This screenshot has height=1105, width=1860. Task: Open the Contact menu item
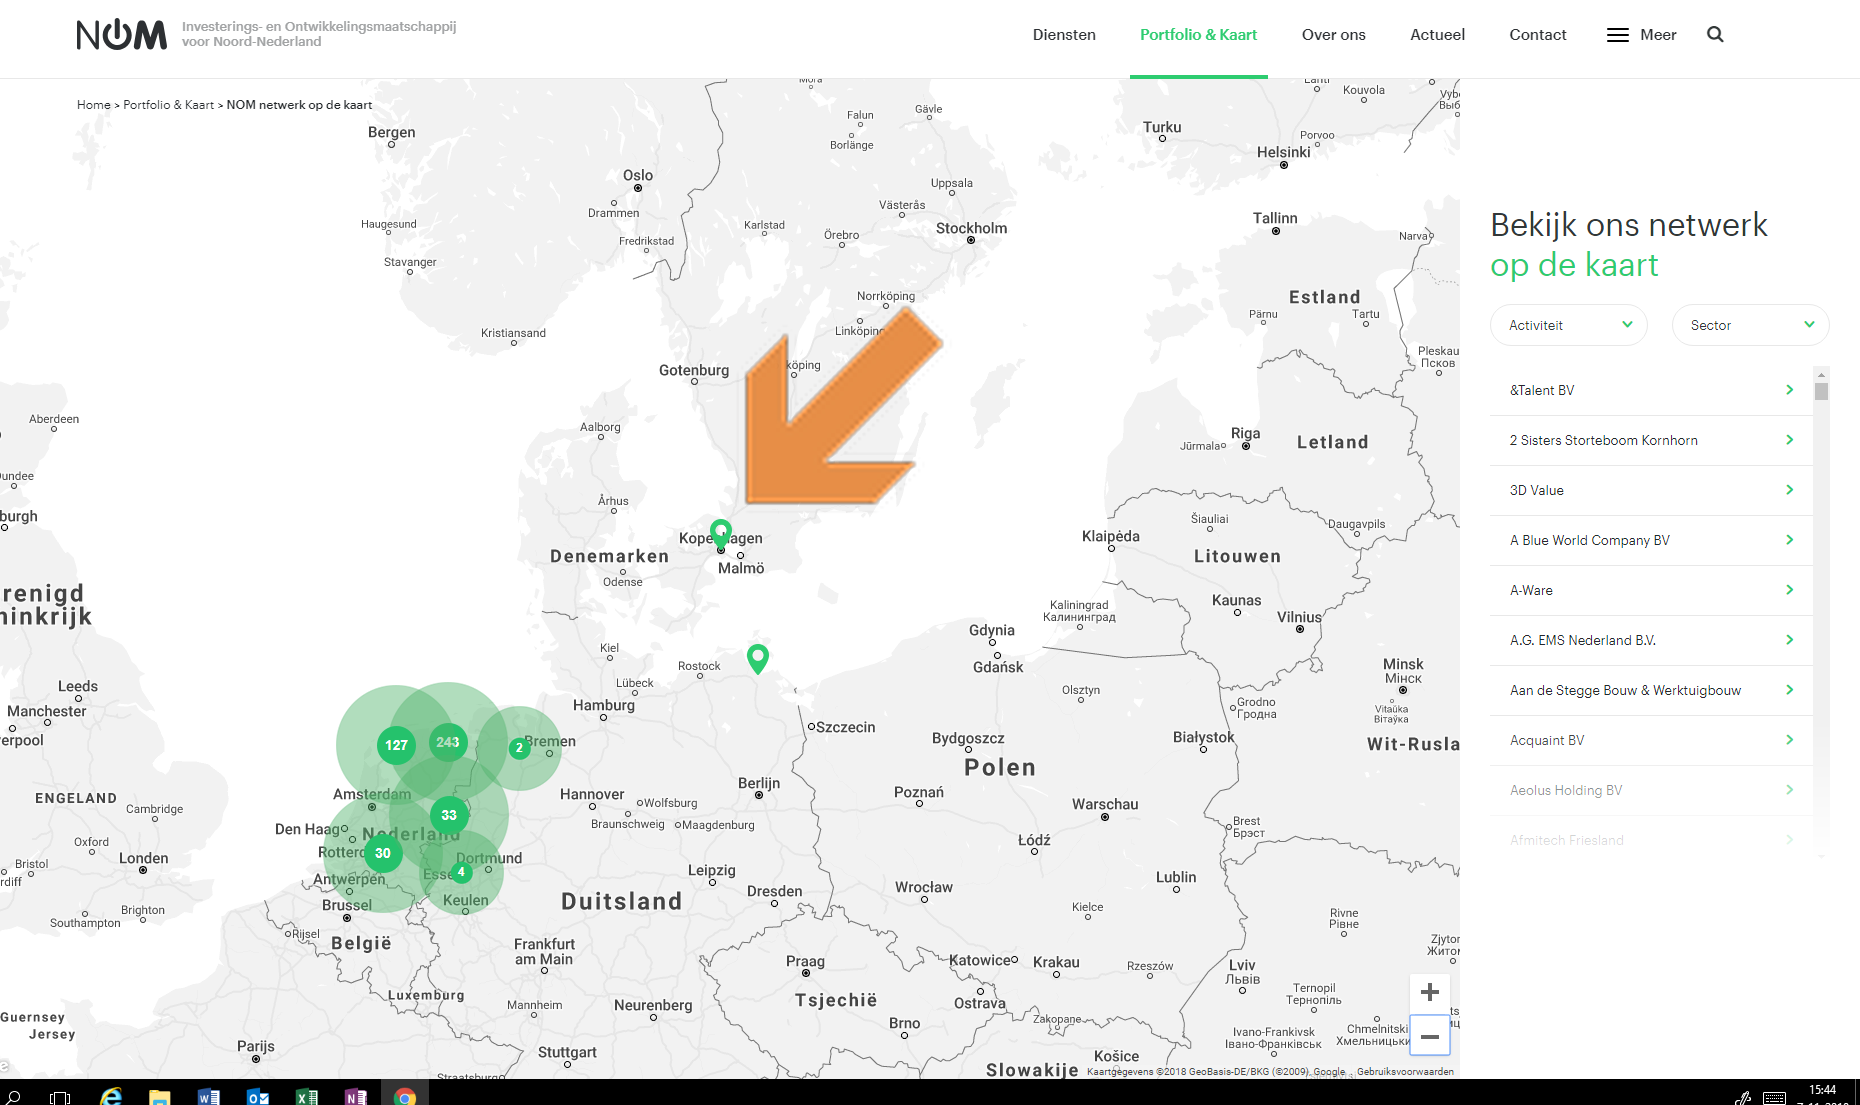pos(1537,35)
